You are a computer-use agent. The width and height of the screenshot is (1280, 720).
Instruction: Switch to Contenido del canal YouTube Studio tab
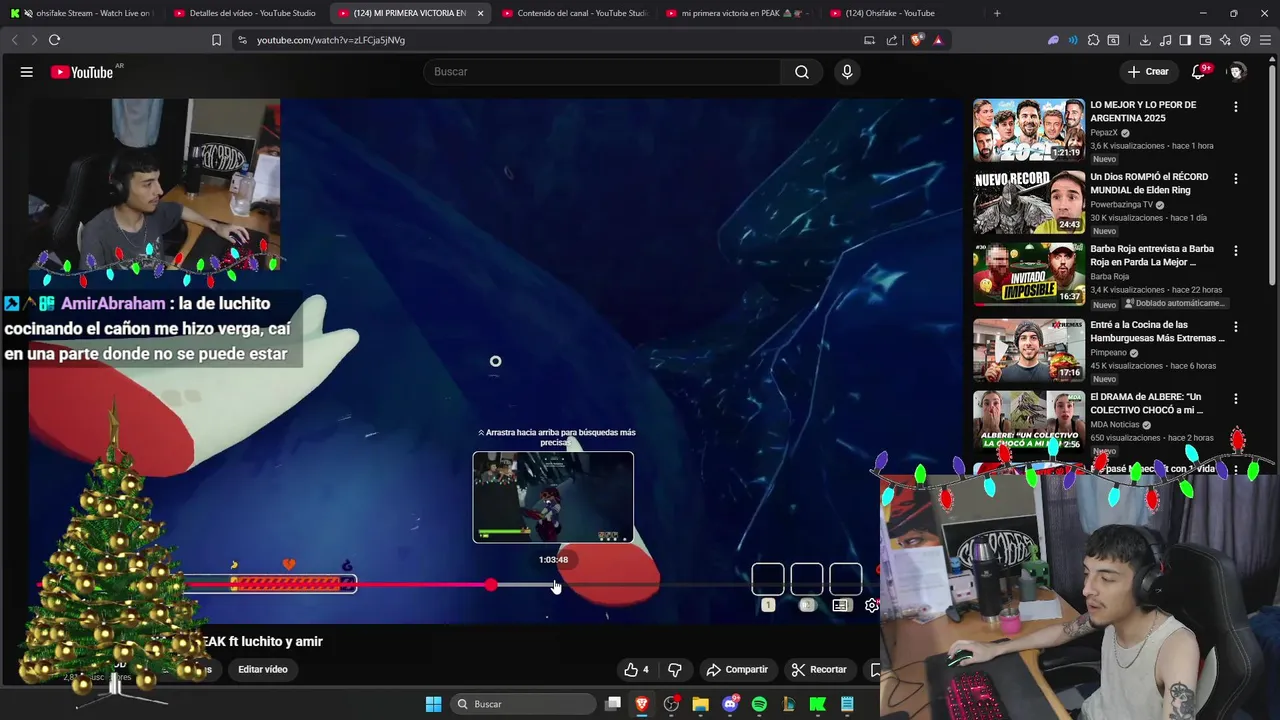point(575,13)
